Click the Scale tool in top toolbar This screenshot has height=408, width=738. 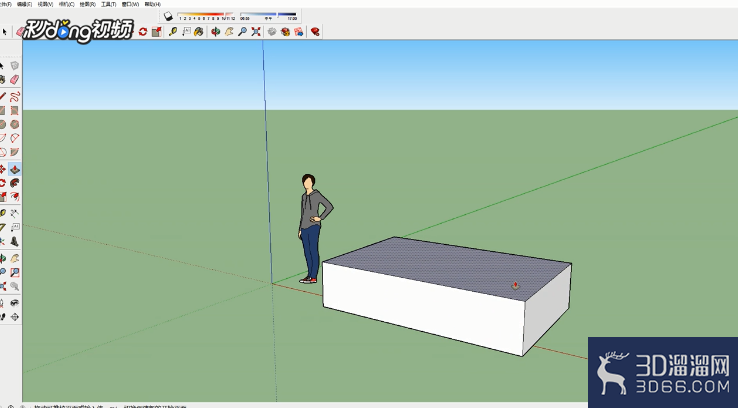156,32
